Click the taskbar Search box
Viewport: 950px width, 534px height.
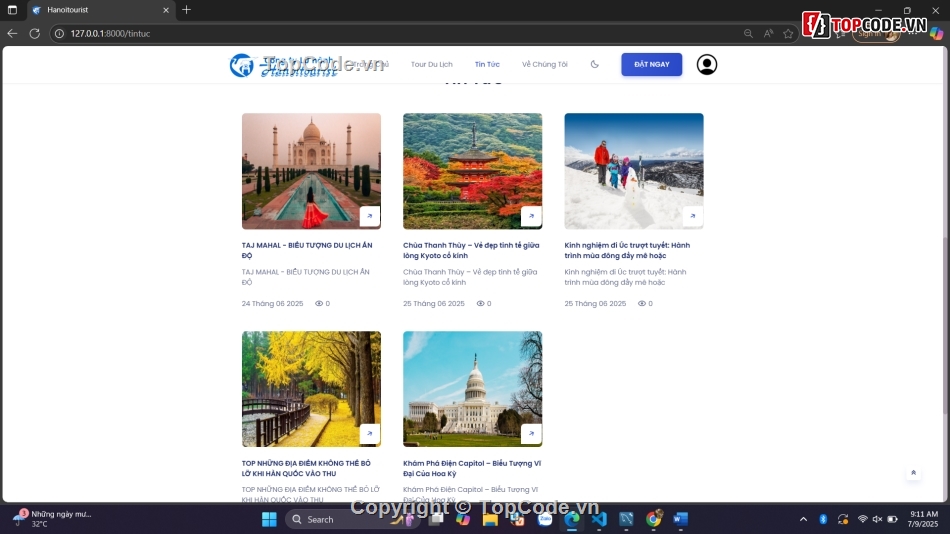pyautogui.click(x=351, y=519)
